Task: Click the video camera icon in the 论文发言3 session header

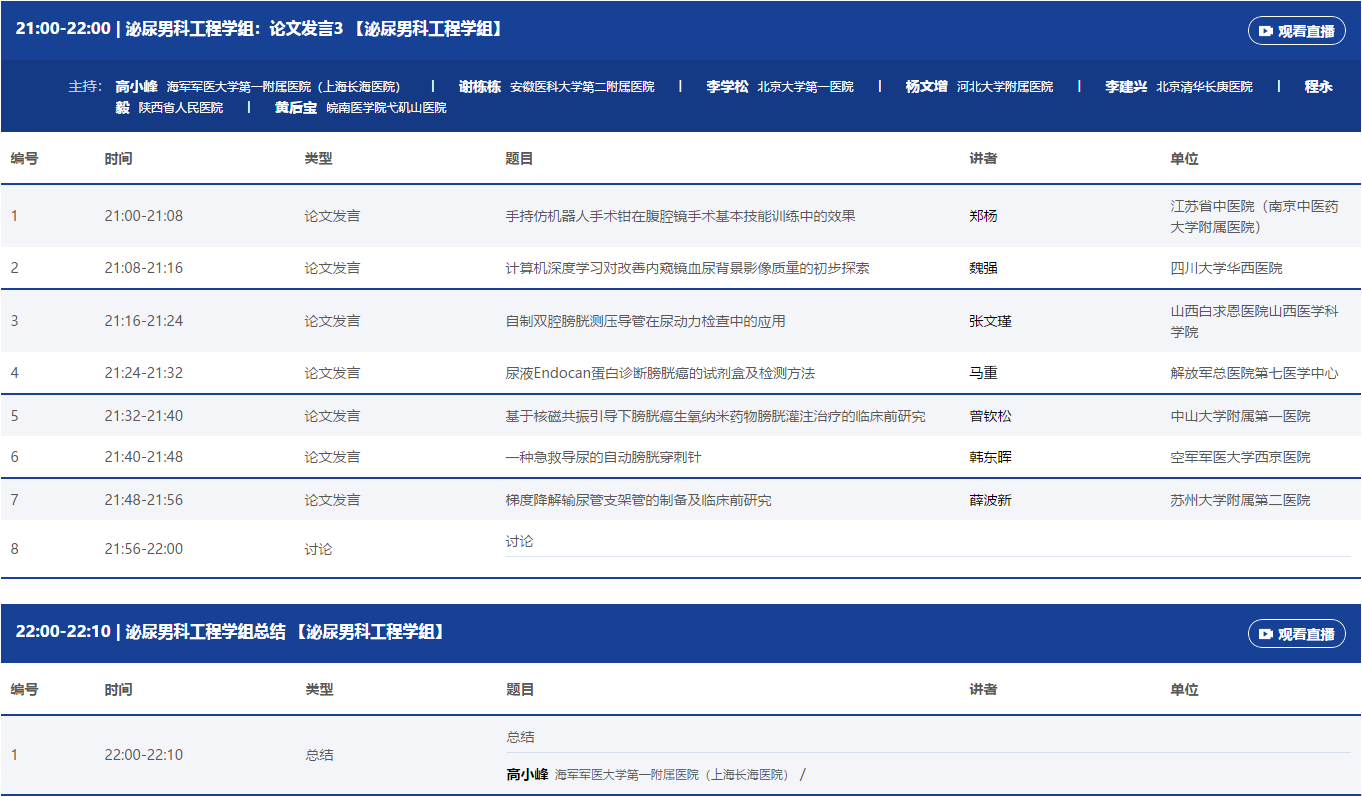Action: pyautogui.click(x=1265, y=31)
